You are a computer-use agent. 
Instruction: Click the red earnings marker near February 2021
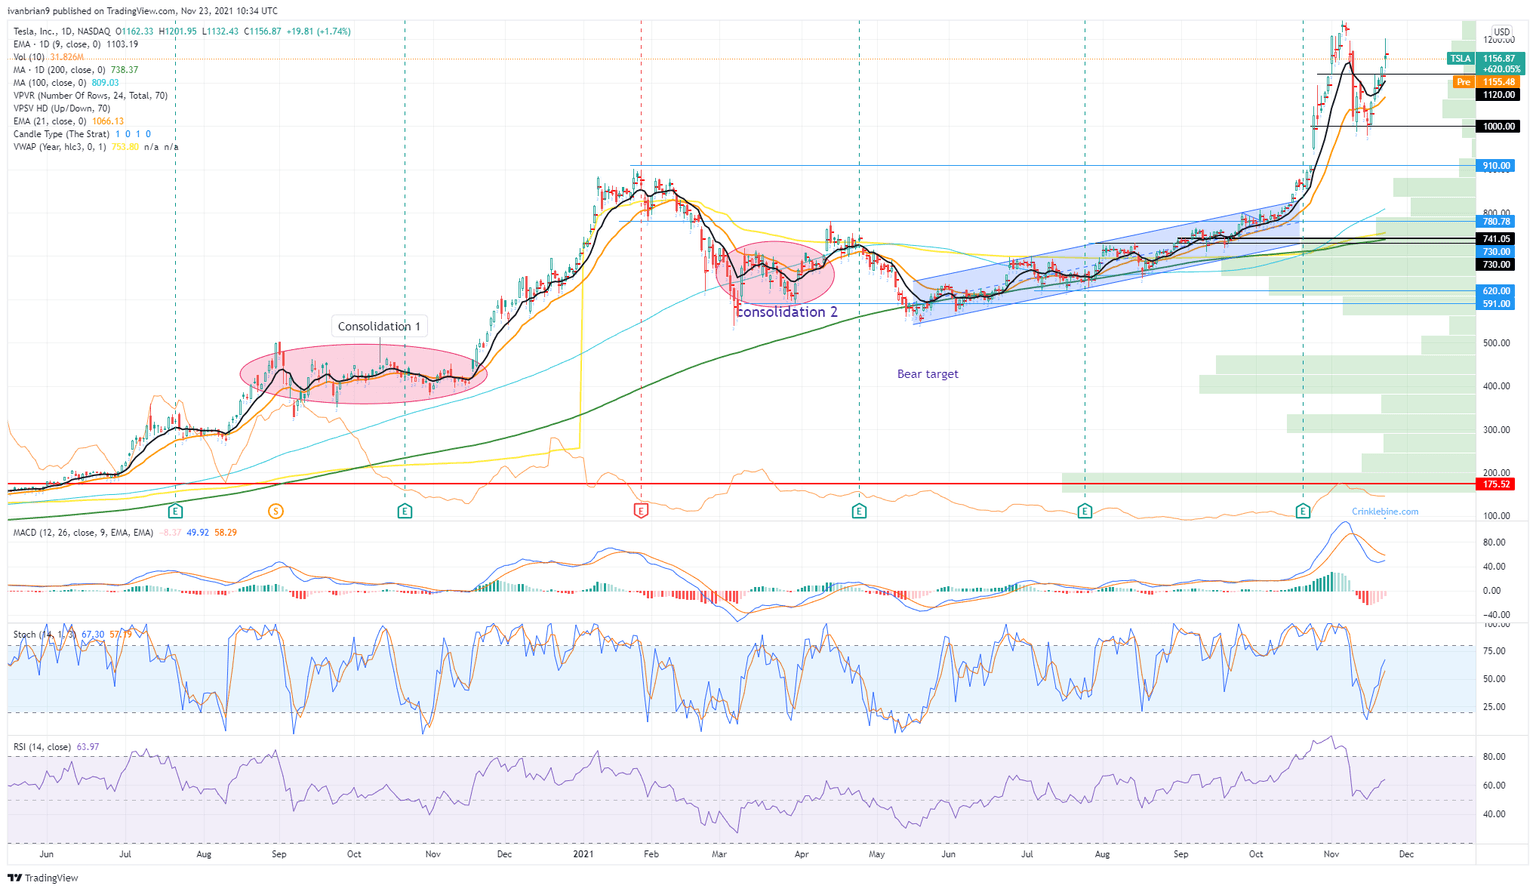click(x=641, y=511)
